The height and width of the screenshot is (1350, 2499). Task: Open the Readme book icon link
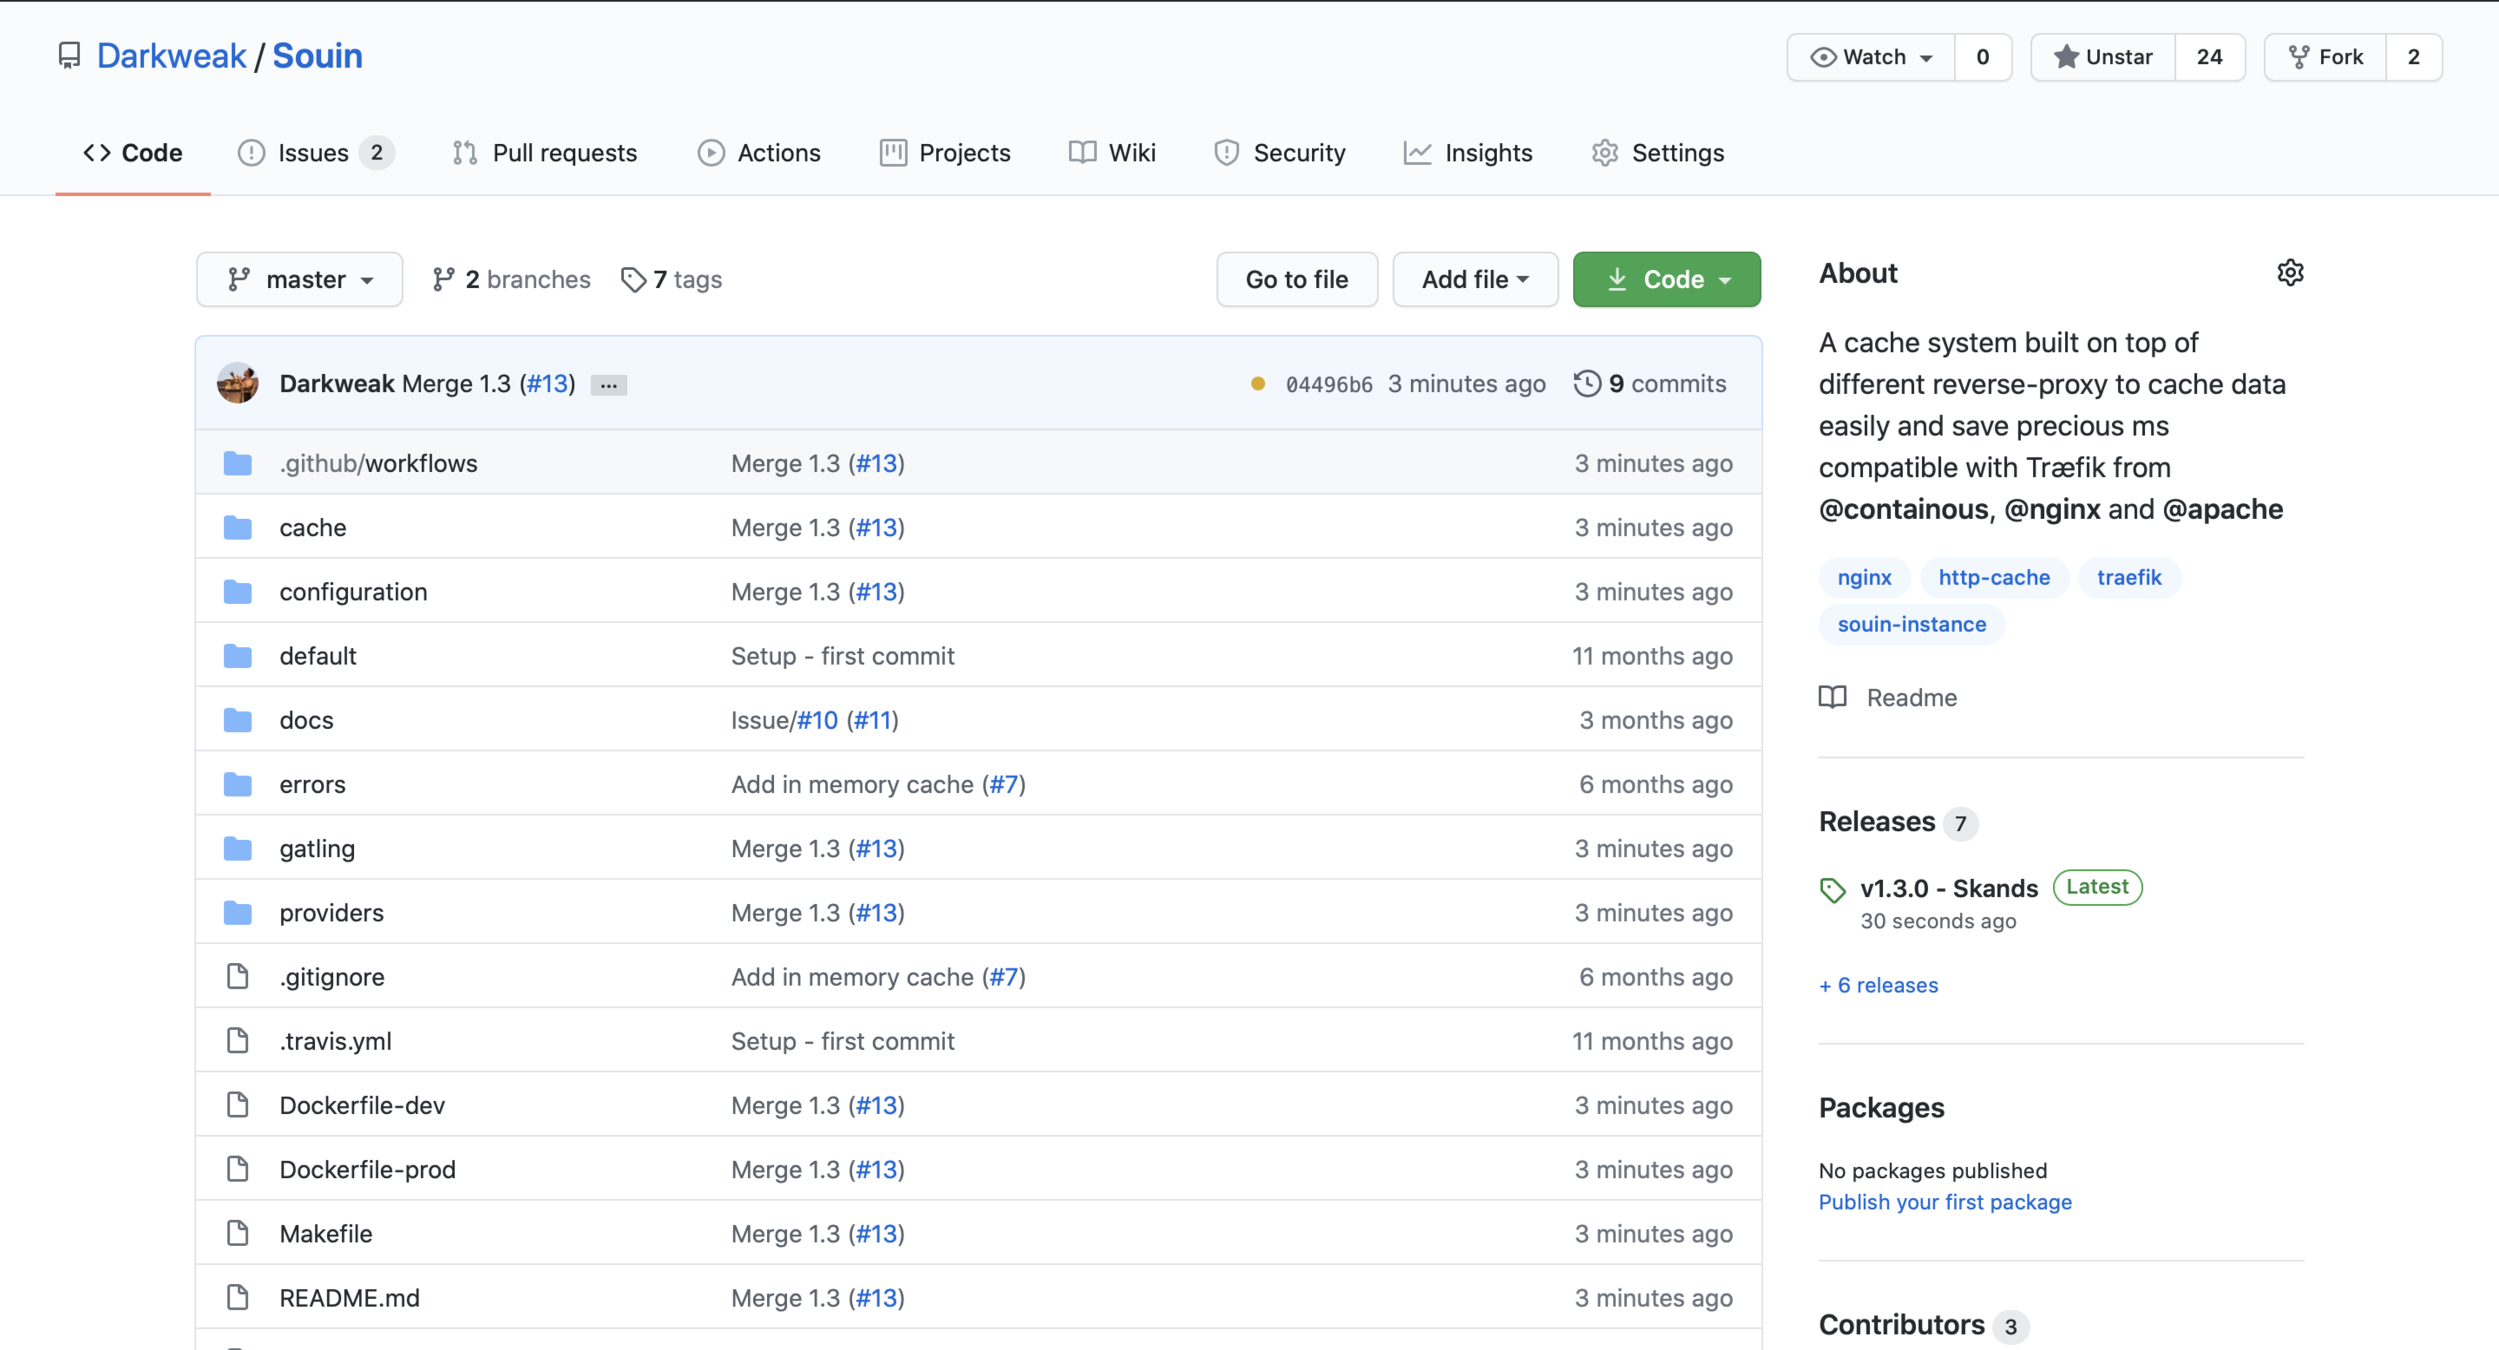click(1833, 697)
